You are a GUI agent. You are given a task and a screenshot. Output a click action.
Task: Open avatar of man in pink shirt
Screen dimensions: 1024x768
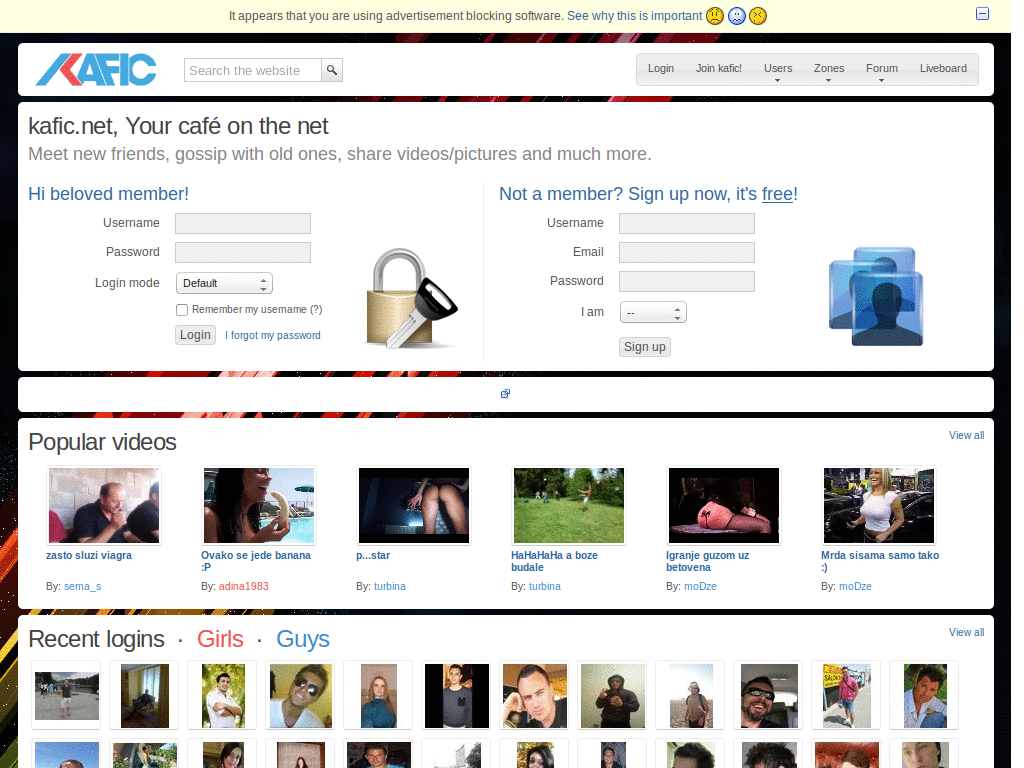coord(847,696)
